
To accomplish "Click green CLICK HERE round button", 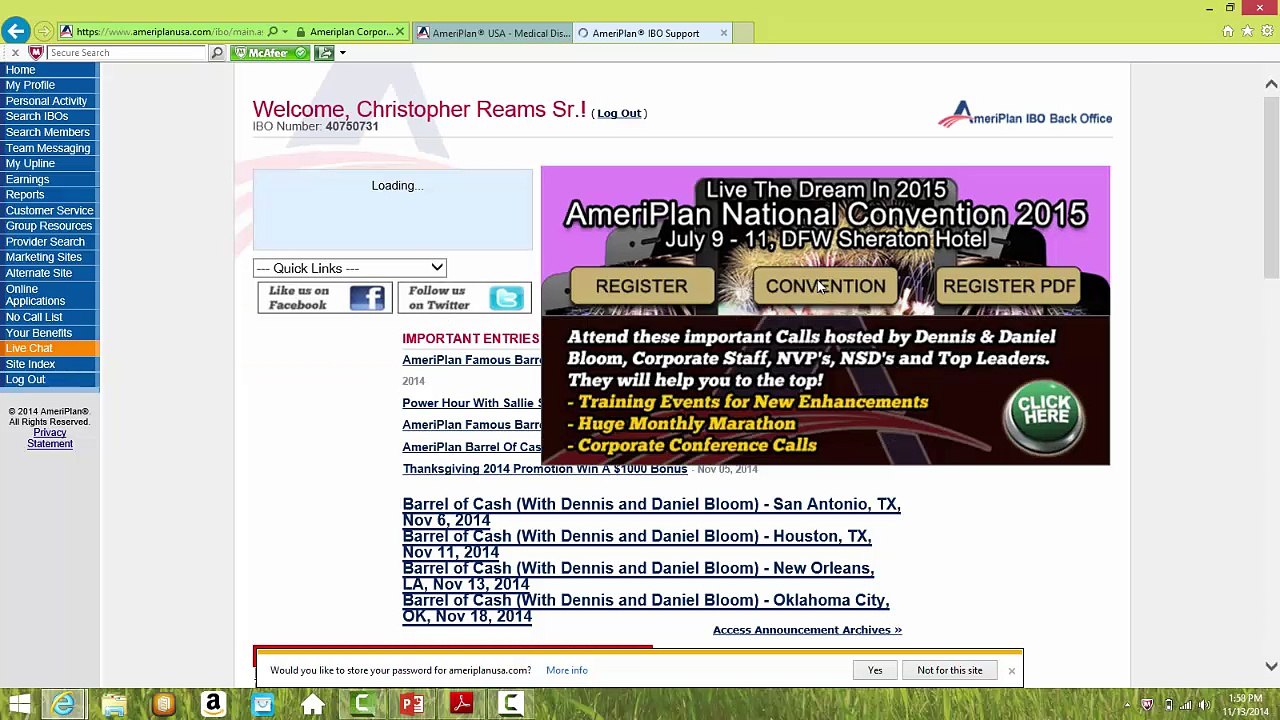I will [1044, 415].
